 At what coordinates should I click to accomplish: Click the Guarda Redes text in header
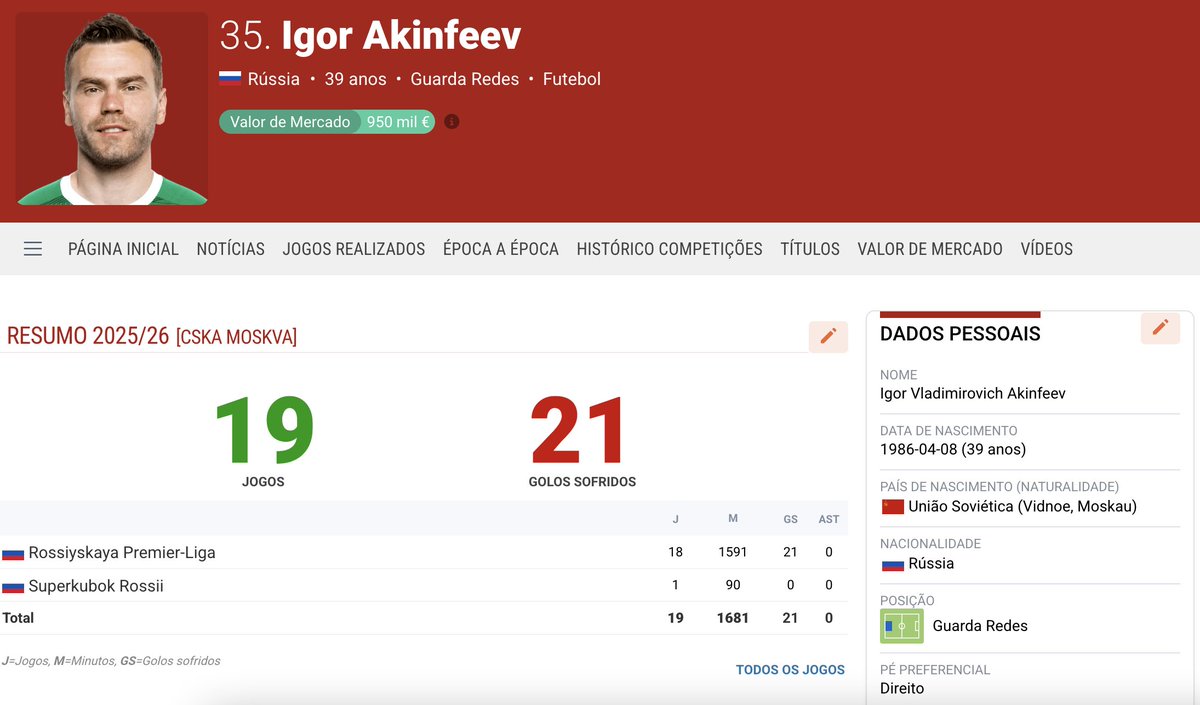[465, 79]
